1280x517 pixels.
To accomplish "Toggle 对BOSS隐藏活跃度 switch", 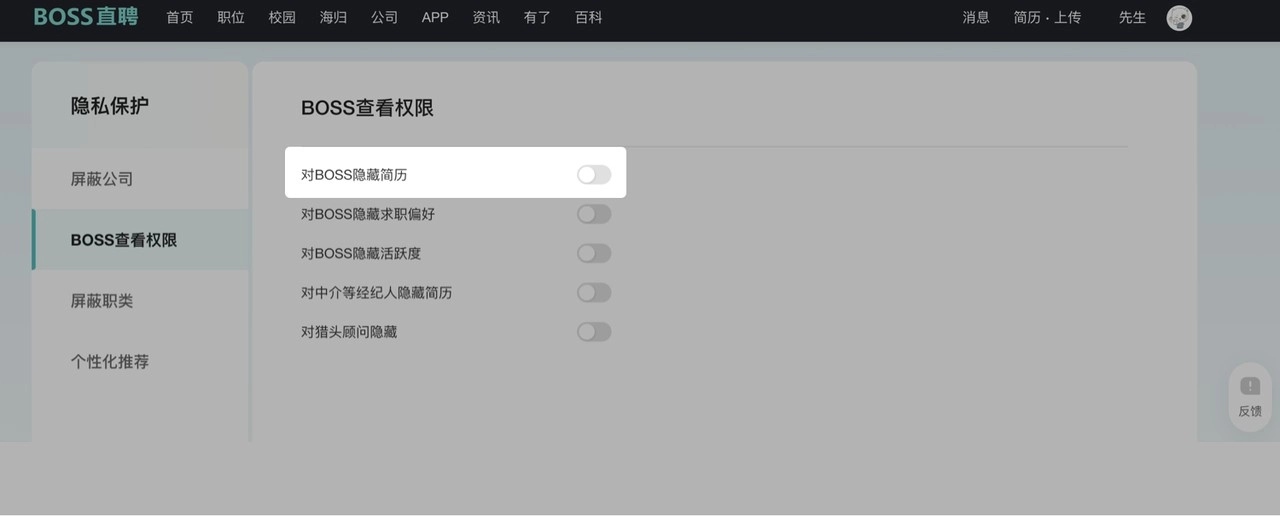I will tap(594, 253).
